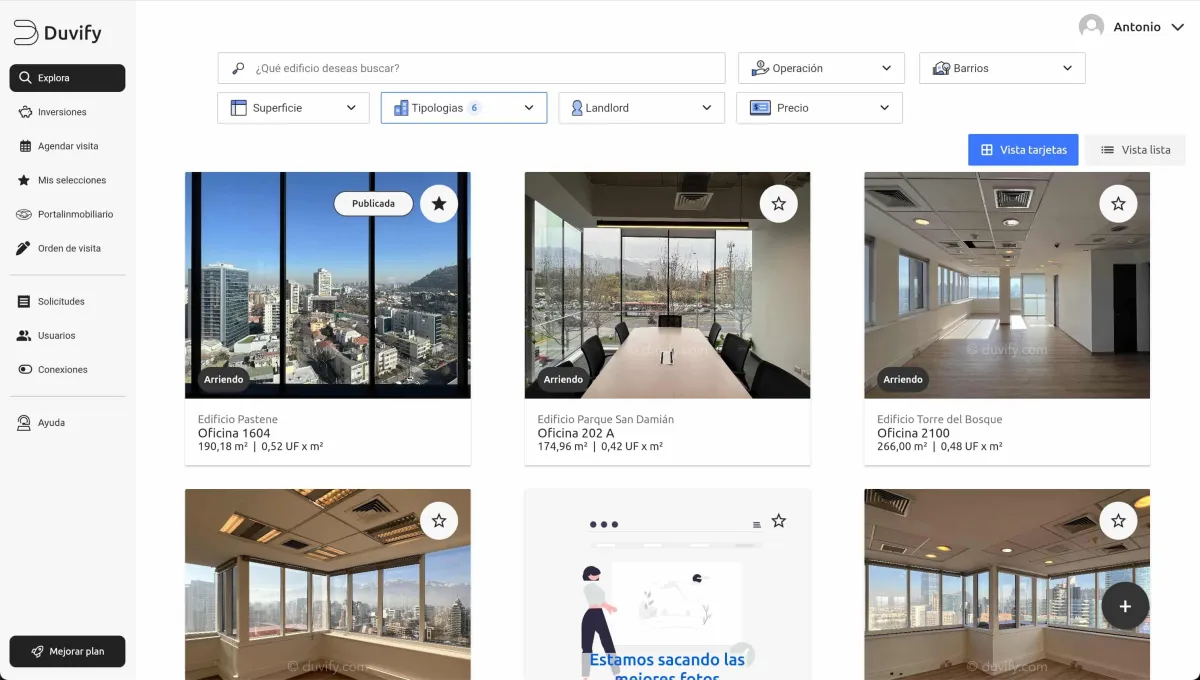Open Mis selecciones
Viewport: 1200px width, 680px height.
(x=67, y=180)
